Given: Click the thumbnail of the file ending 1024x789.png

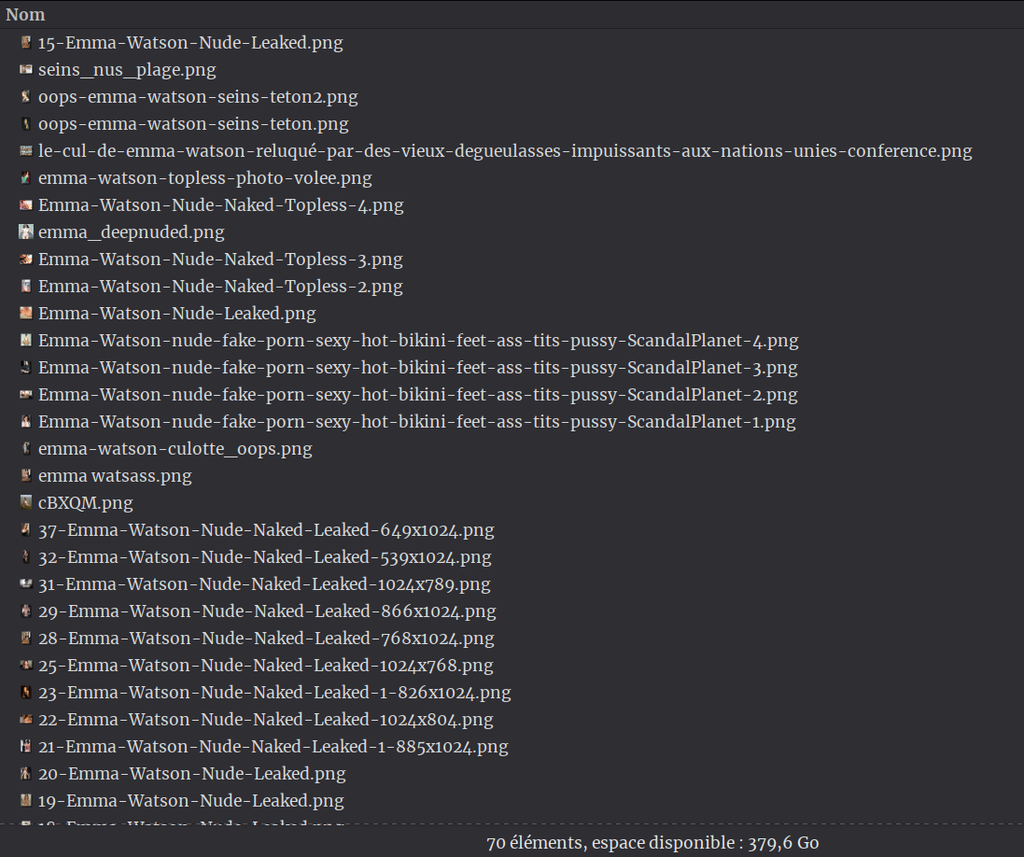Looking at the screenshot, I should click(26, 584).
